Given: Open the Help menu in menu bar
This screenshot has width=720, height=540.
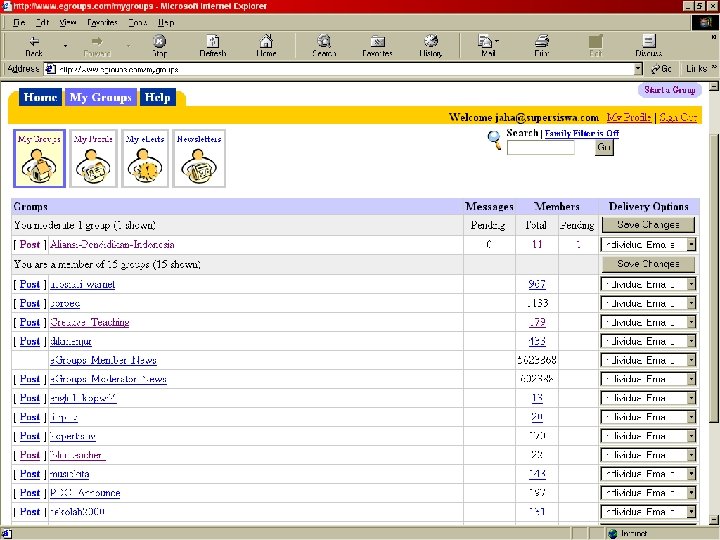Looking at the screenshot, I should pyautogui.click(x=166, y=22).
